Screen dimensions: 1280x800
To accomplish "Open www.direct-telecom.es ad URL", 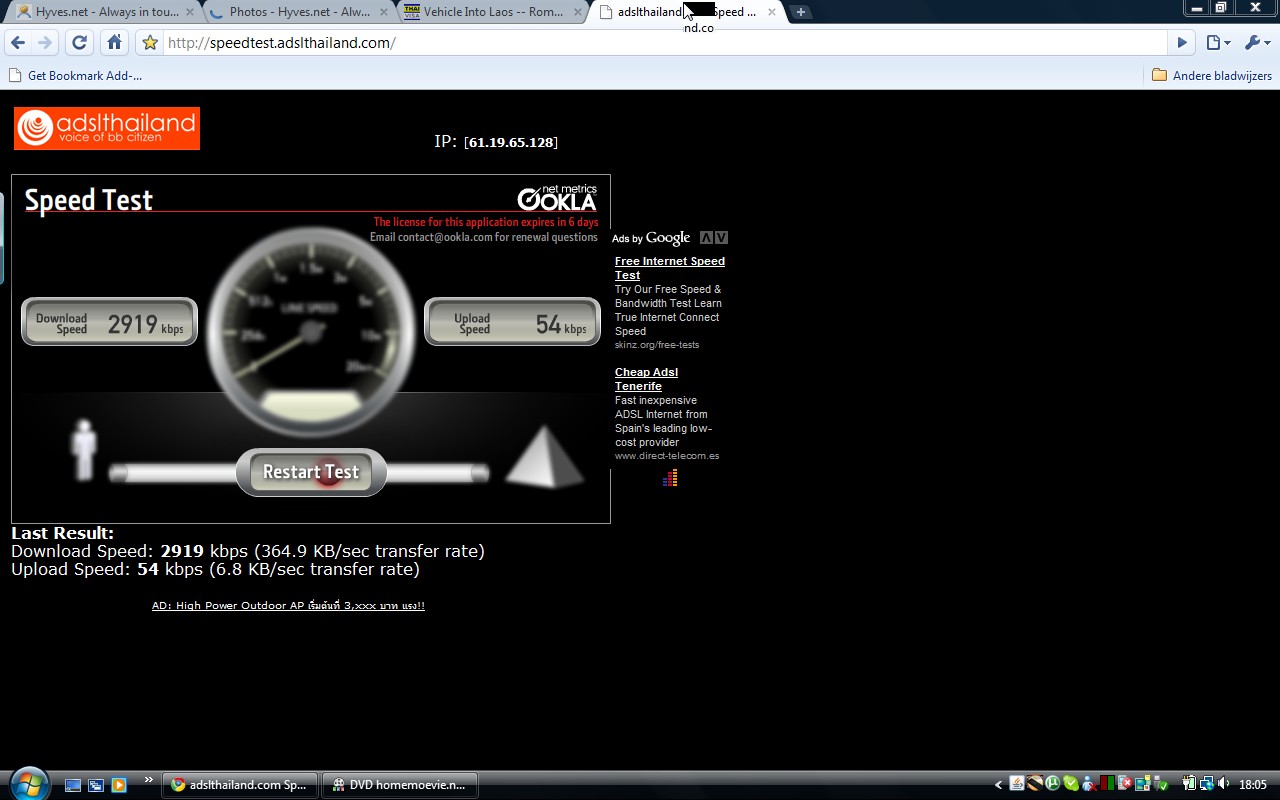I will tap(667, 456).
